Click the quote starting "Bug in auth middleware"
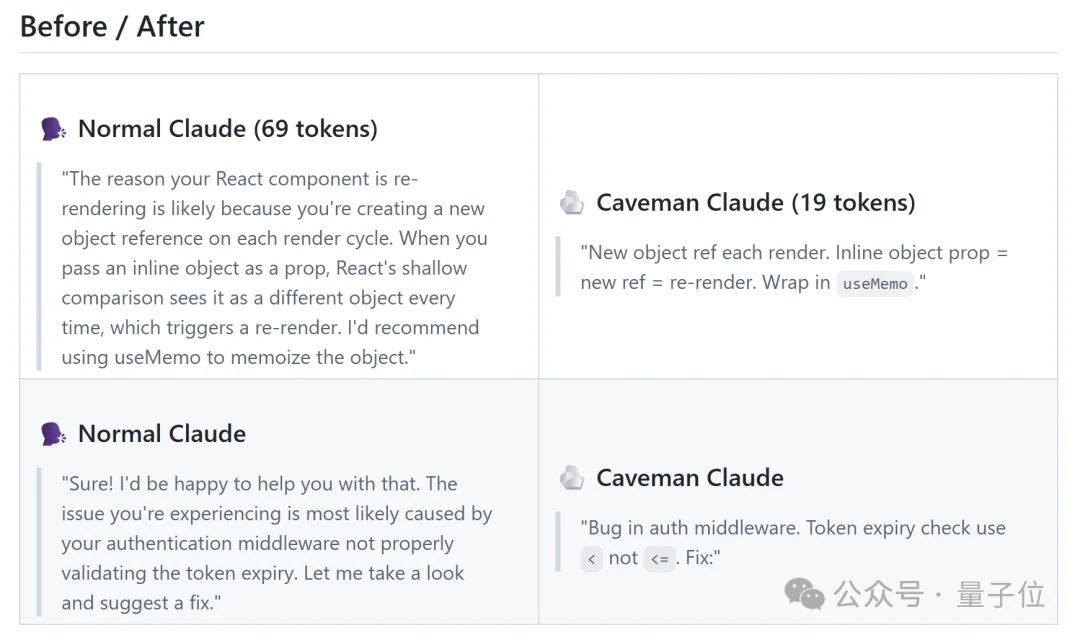This screenshot has height=638, width=1080. [792, 528]
